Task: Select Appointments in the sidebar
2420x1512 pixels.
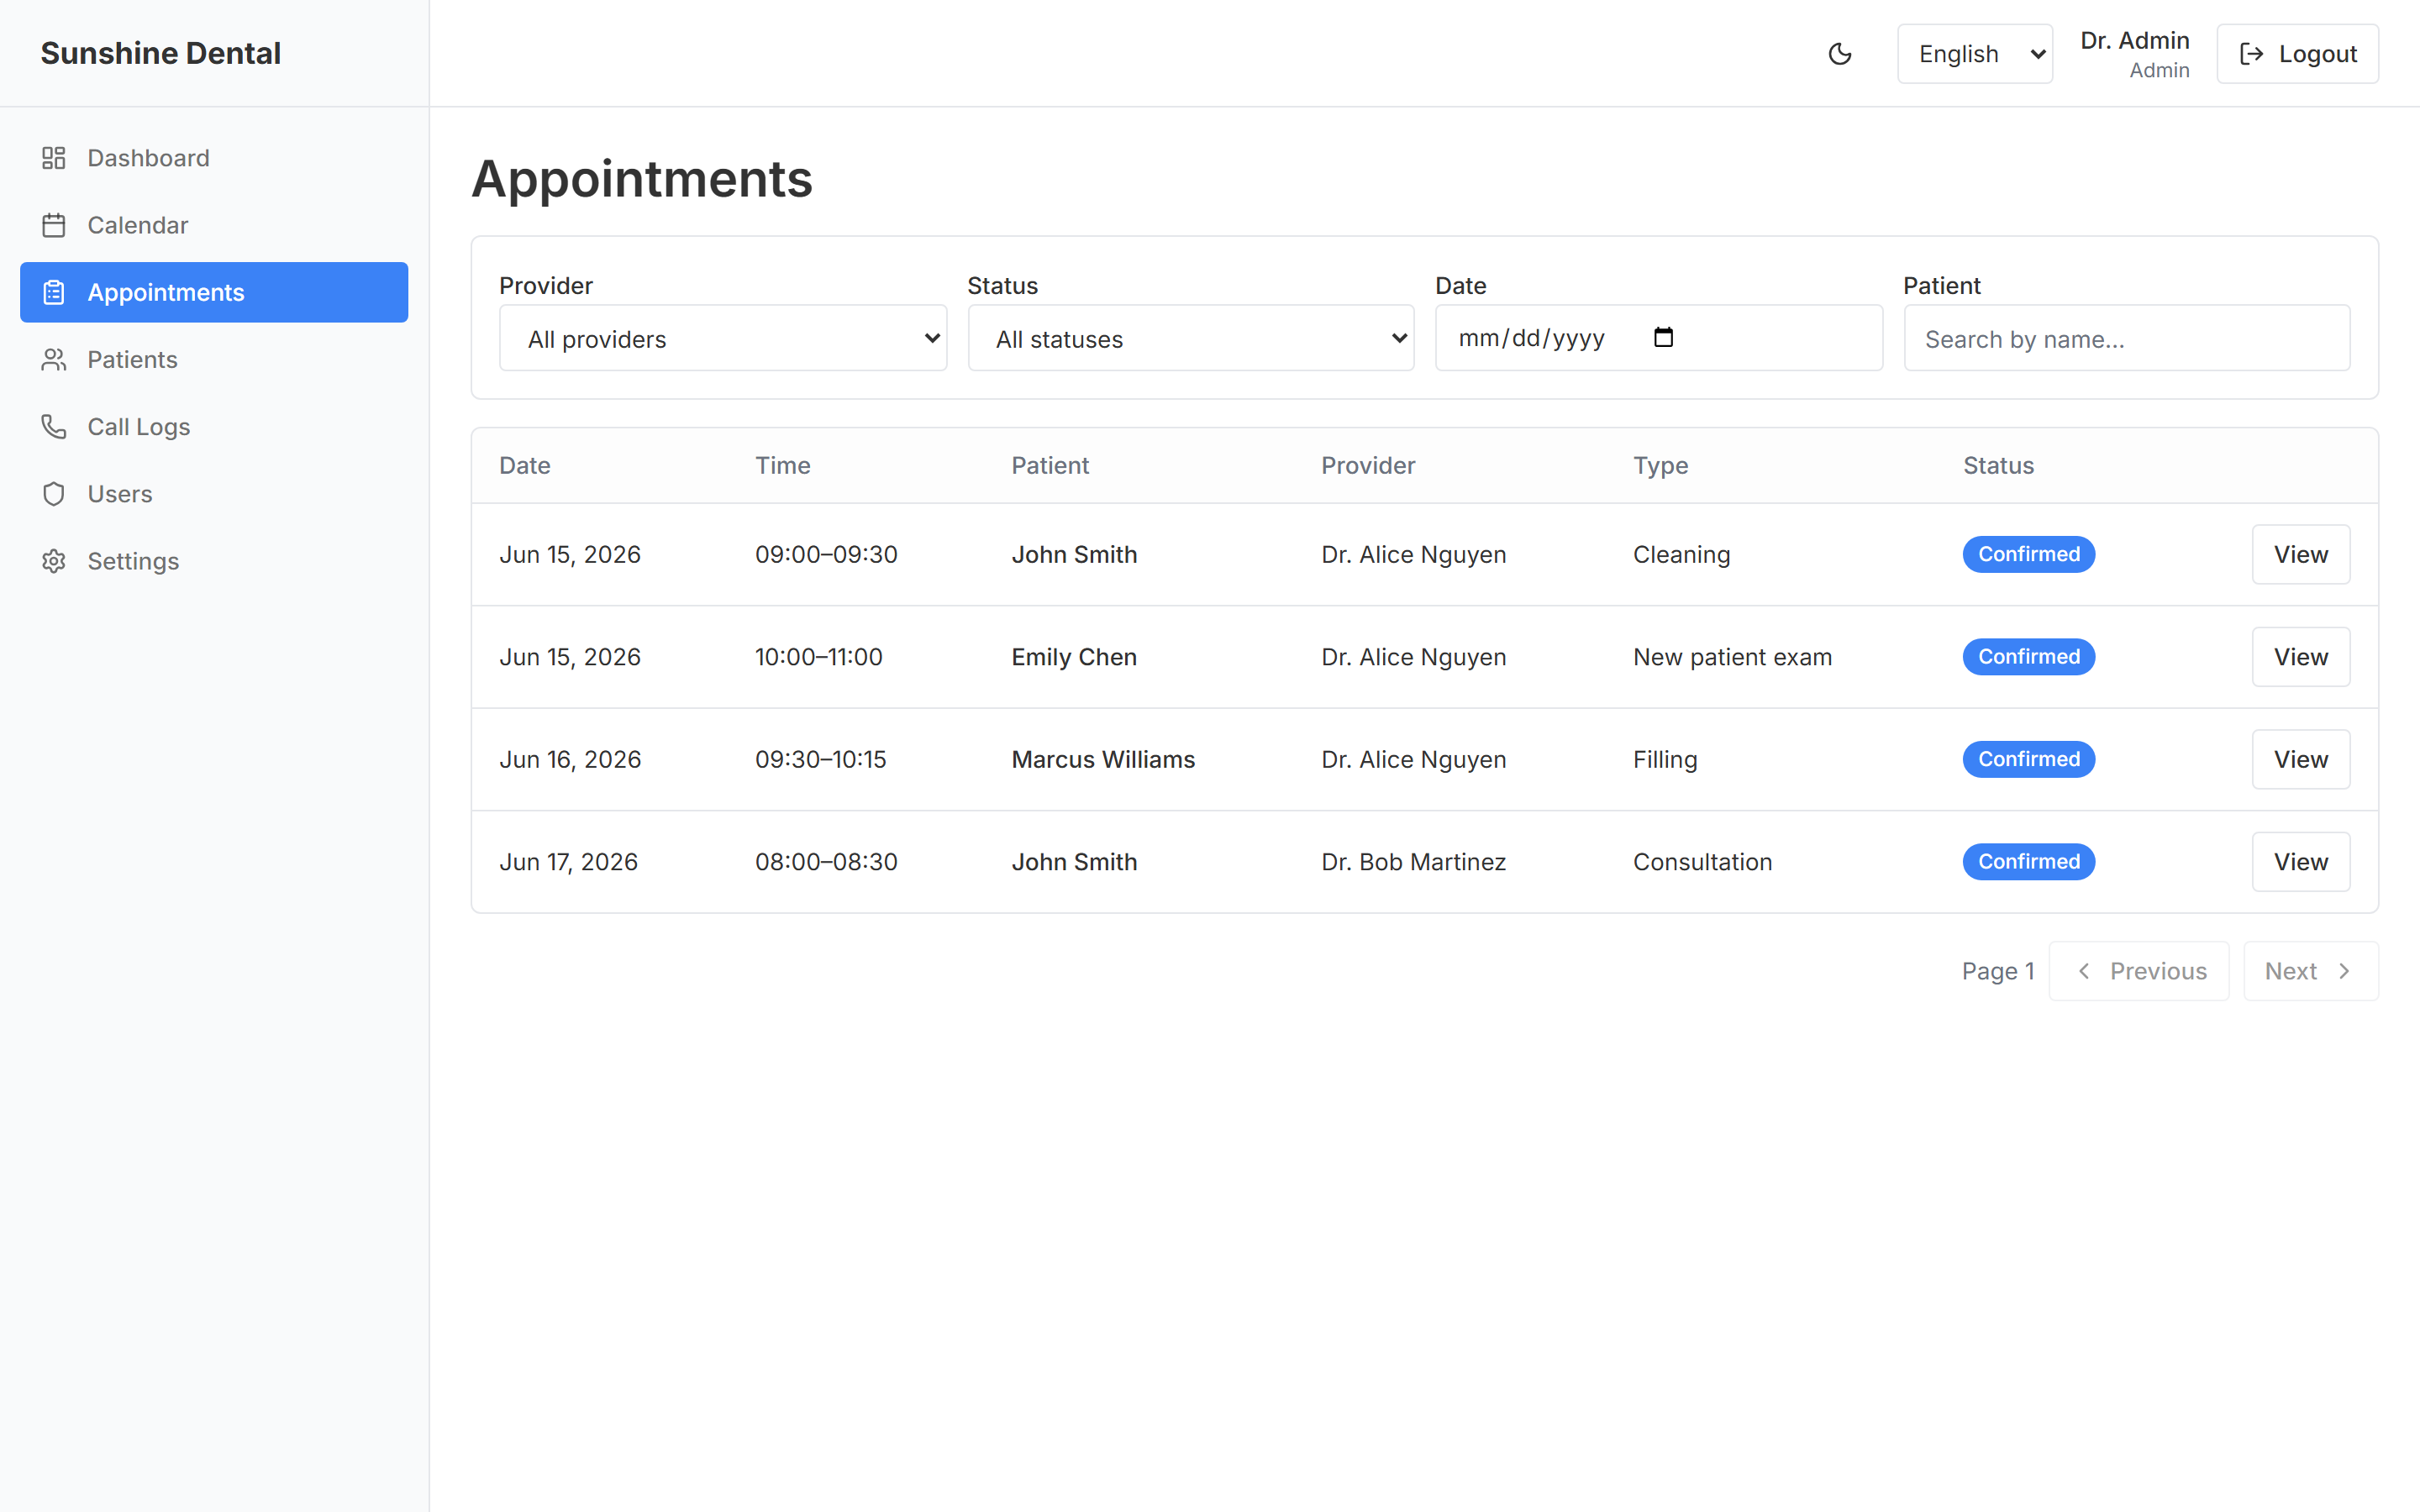Action: (214, 292)
